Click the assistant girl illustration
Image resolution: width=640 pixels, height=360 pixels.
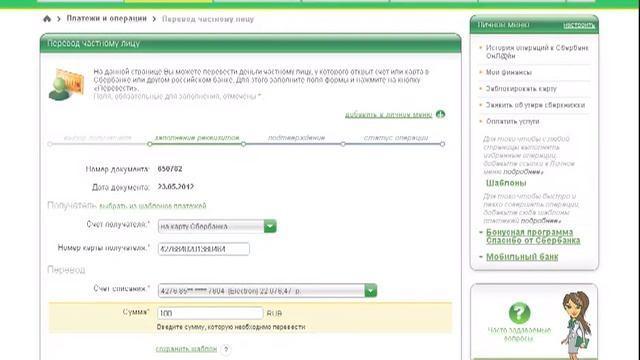[x=576, y=325]
